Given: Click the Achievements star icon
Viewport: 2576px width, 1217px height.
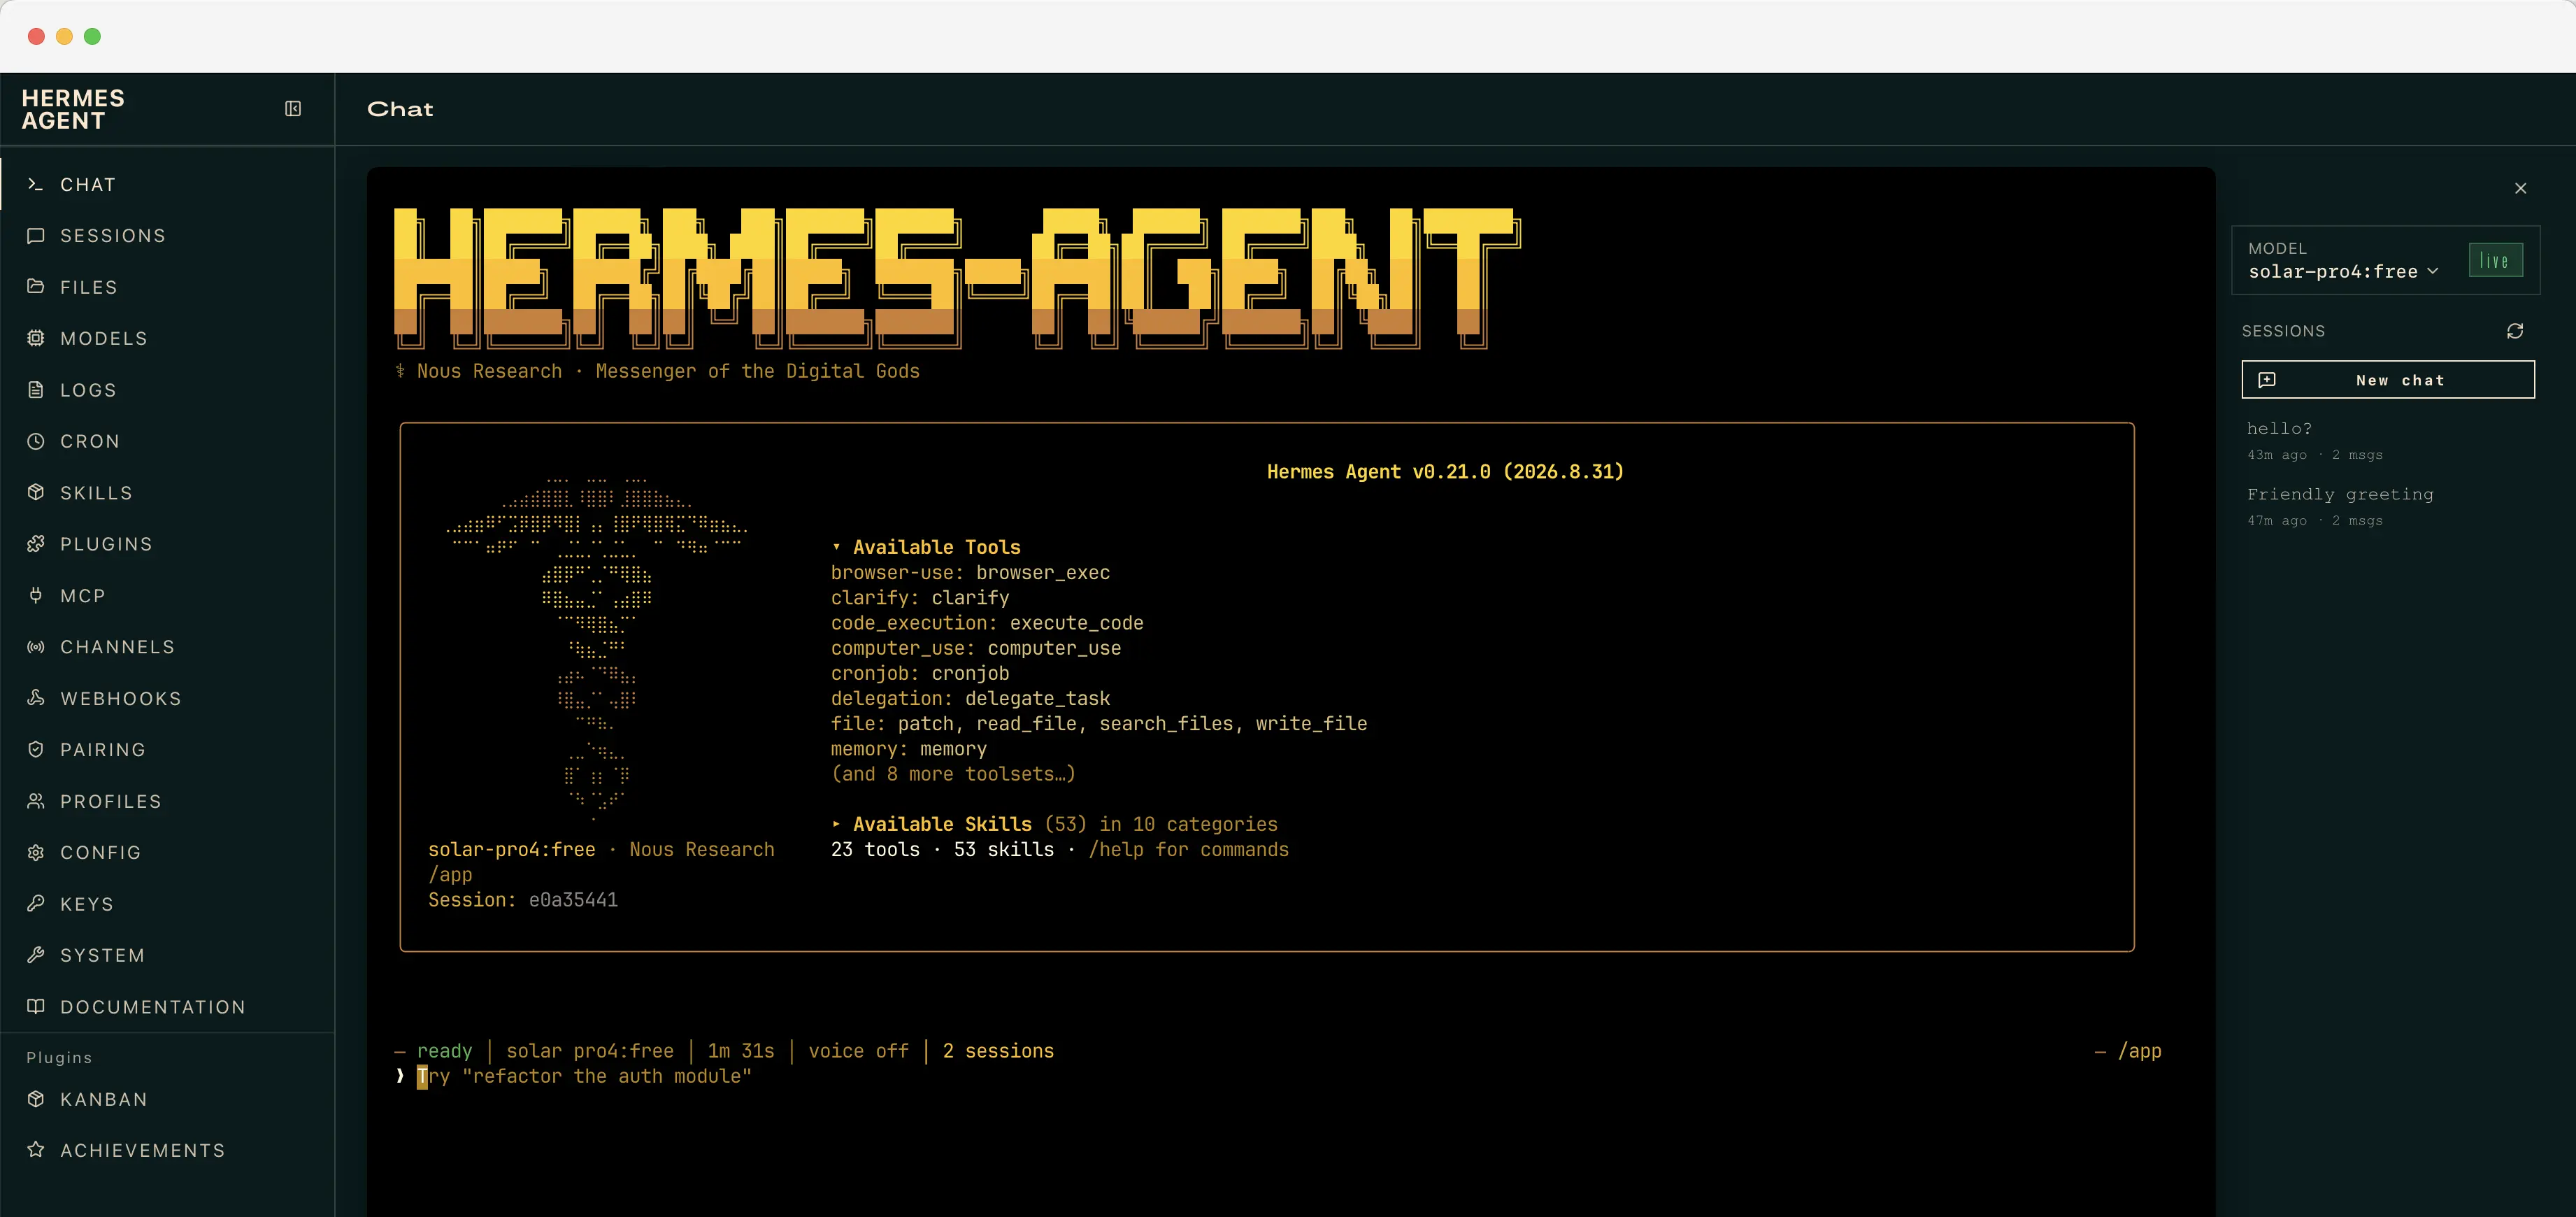Looking at the screenshot, I should (36, 1150).
